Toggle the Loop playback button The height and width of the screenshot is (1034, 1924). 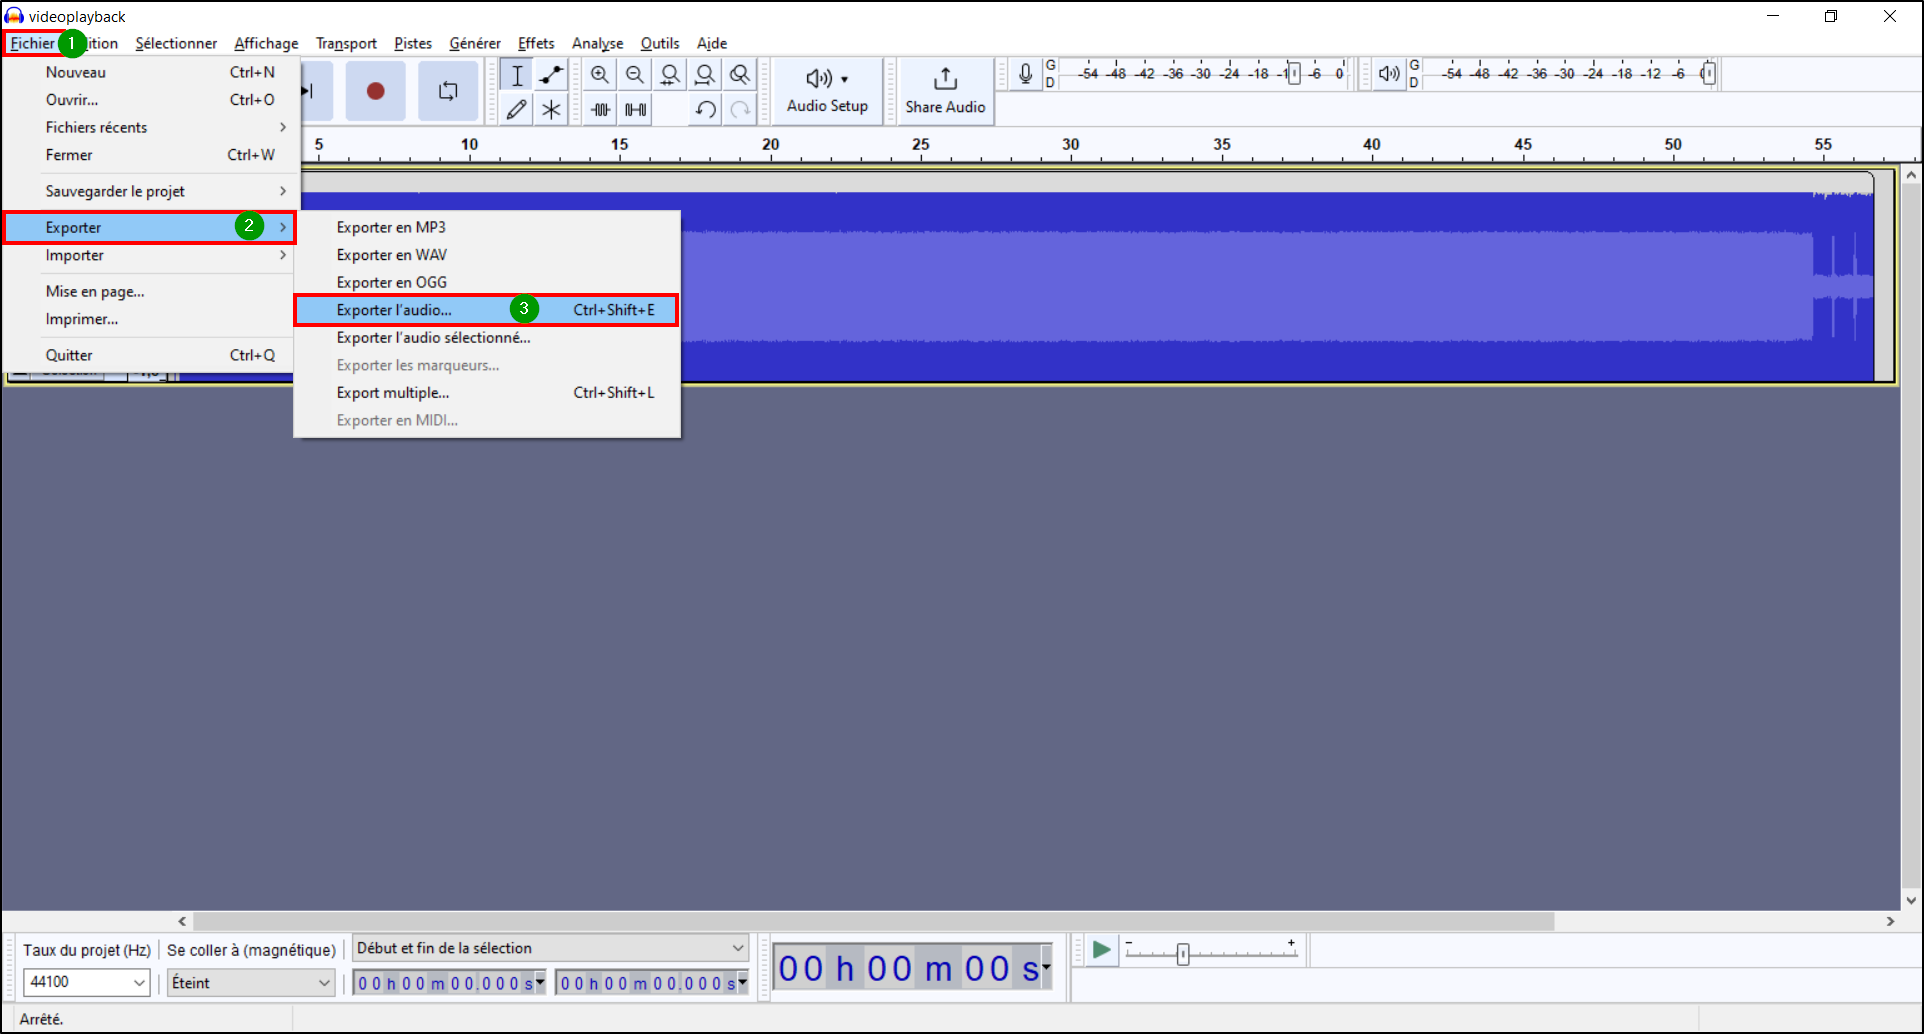coord(448,91)
